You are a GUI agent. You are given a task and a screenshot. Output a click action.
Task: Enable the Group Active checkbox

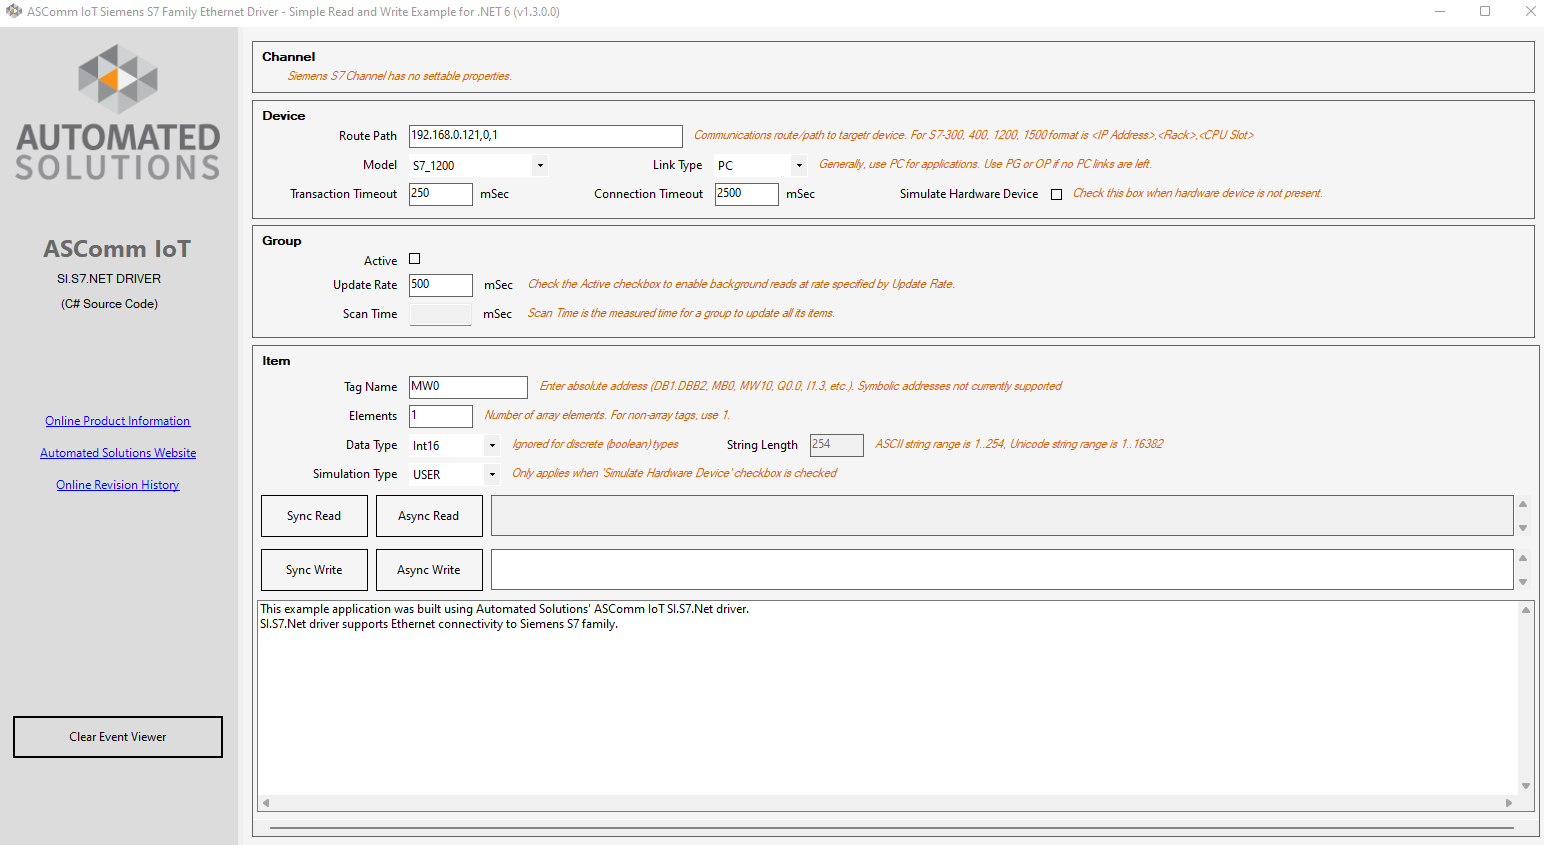pyautogui.click(x=415, y=259)
